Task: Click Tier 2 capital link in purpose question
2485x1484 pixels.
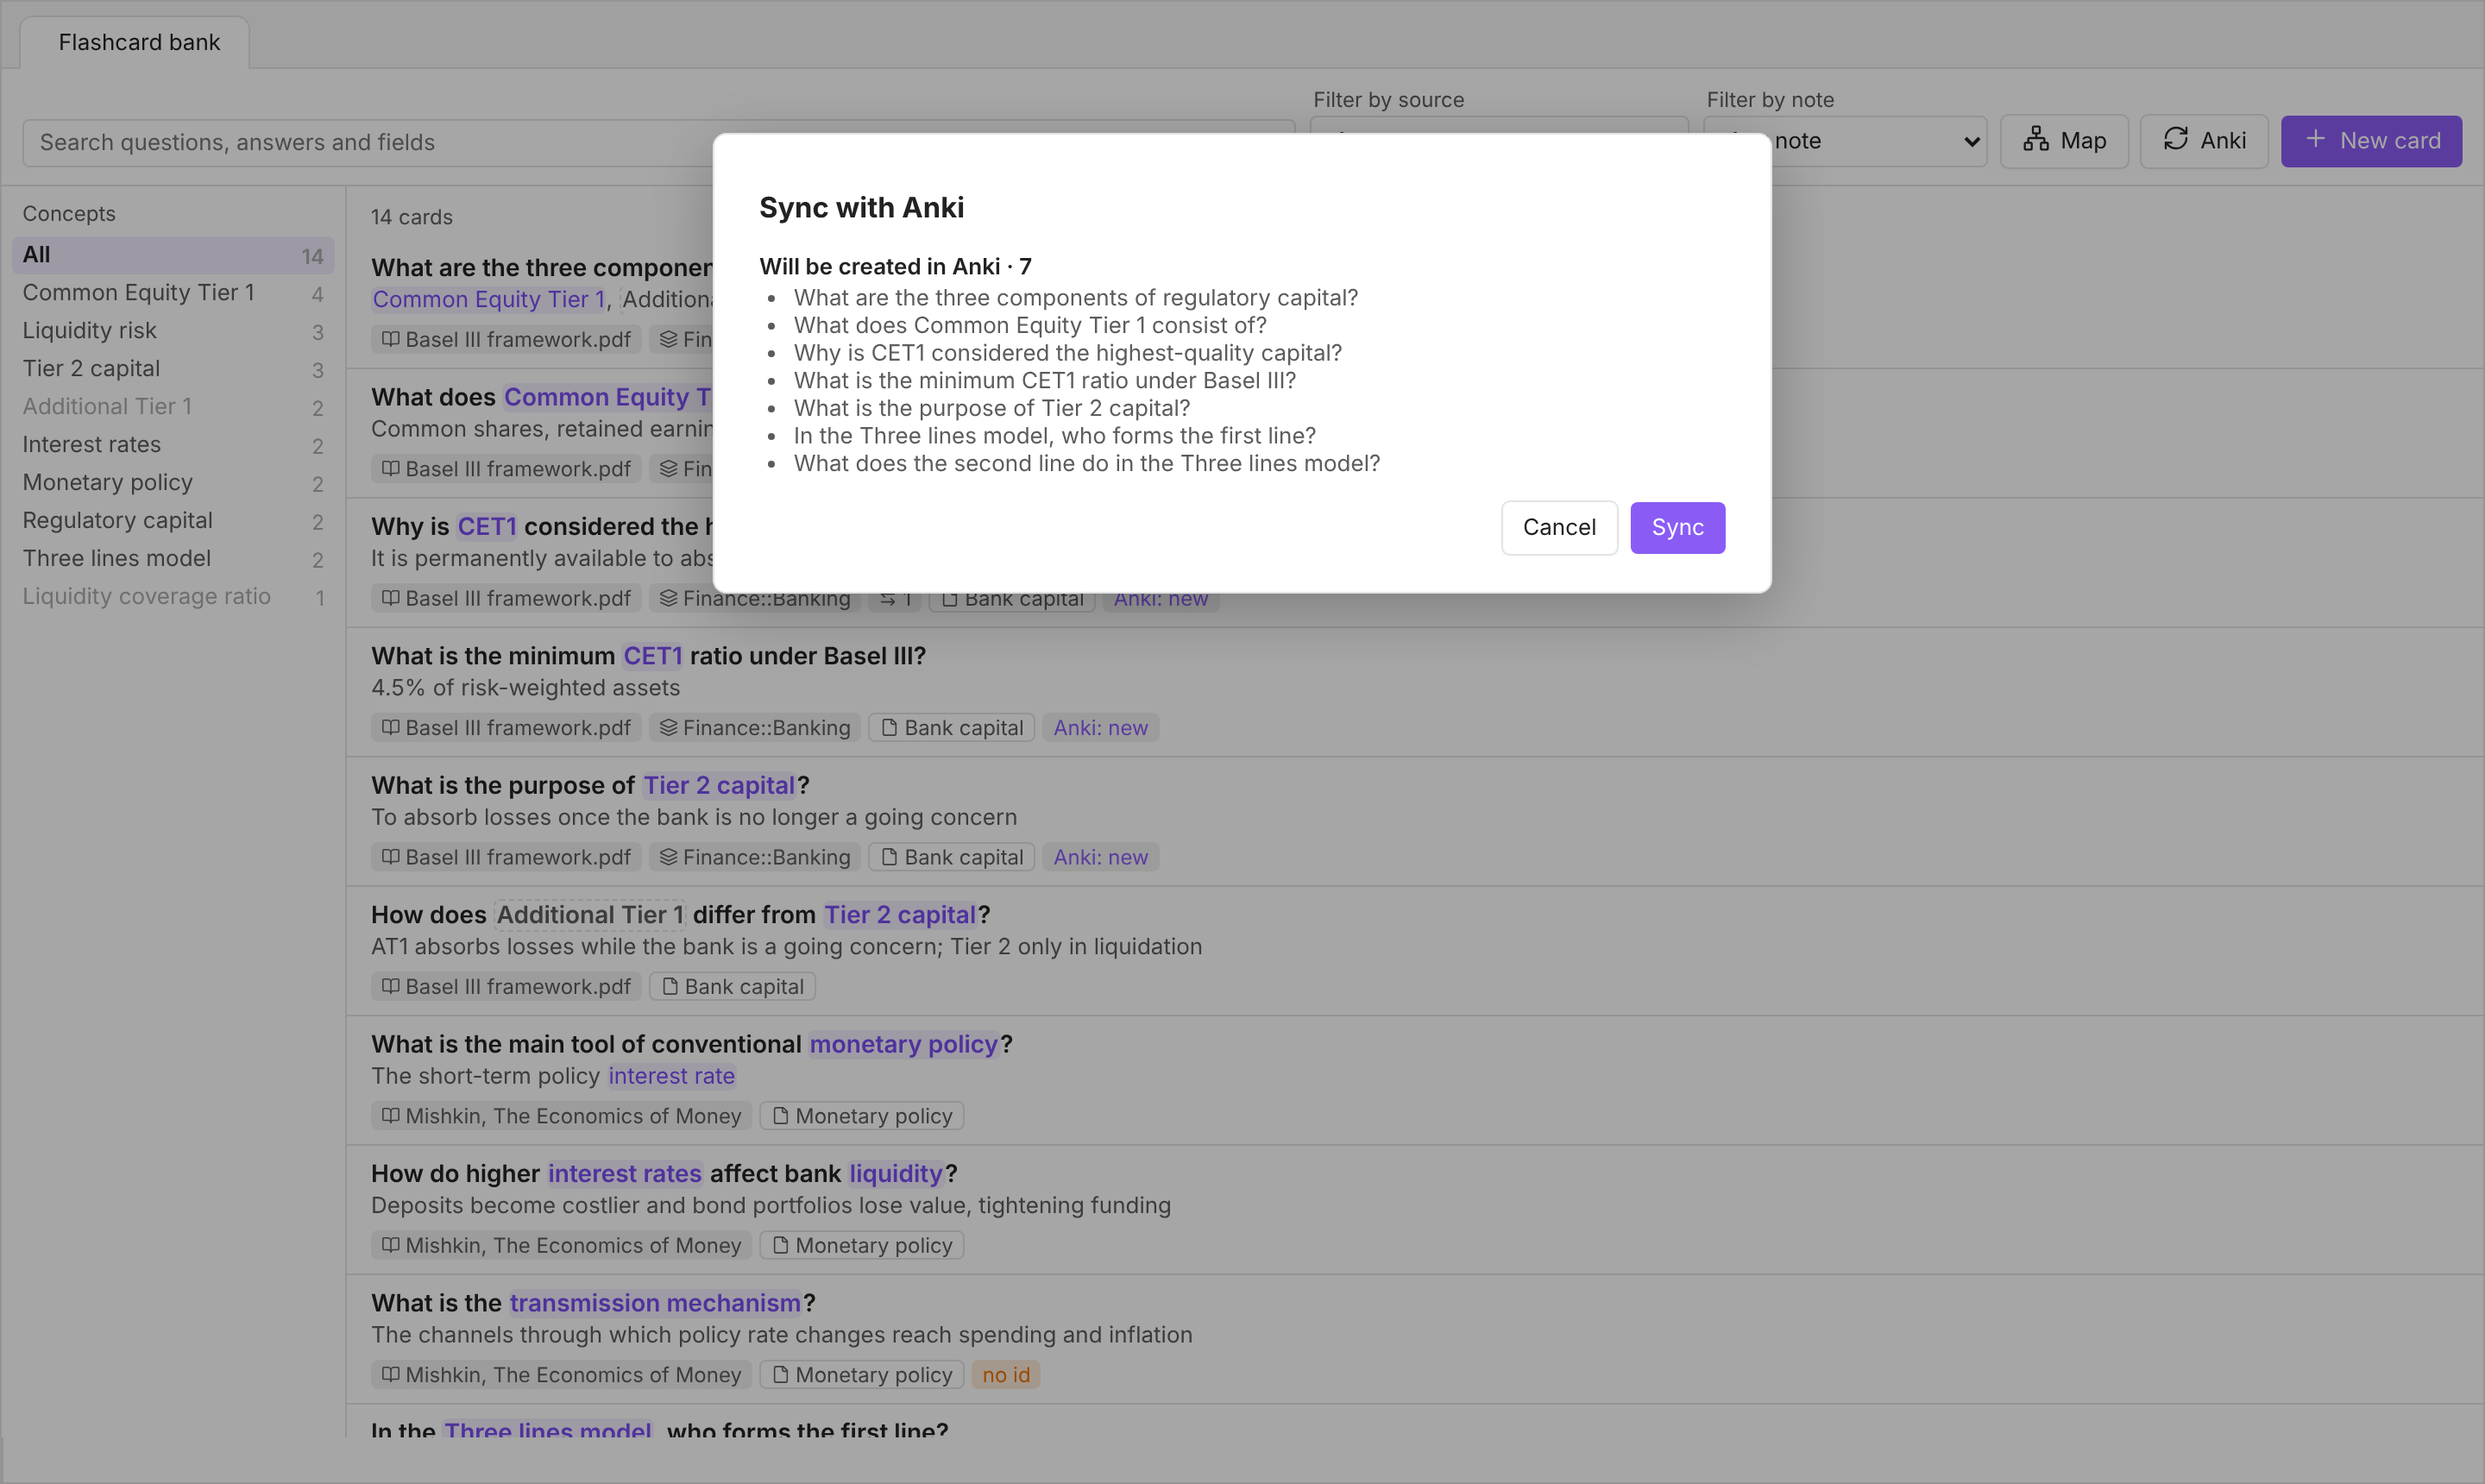Action: [x=718, y=785]
